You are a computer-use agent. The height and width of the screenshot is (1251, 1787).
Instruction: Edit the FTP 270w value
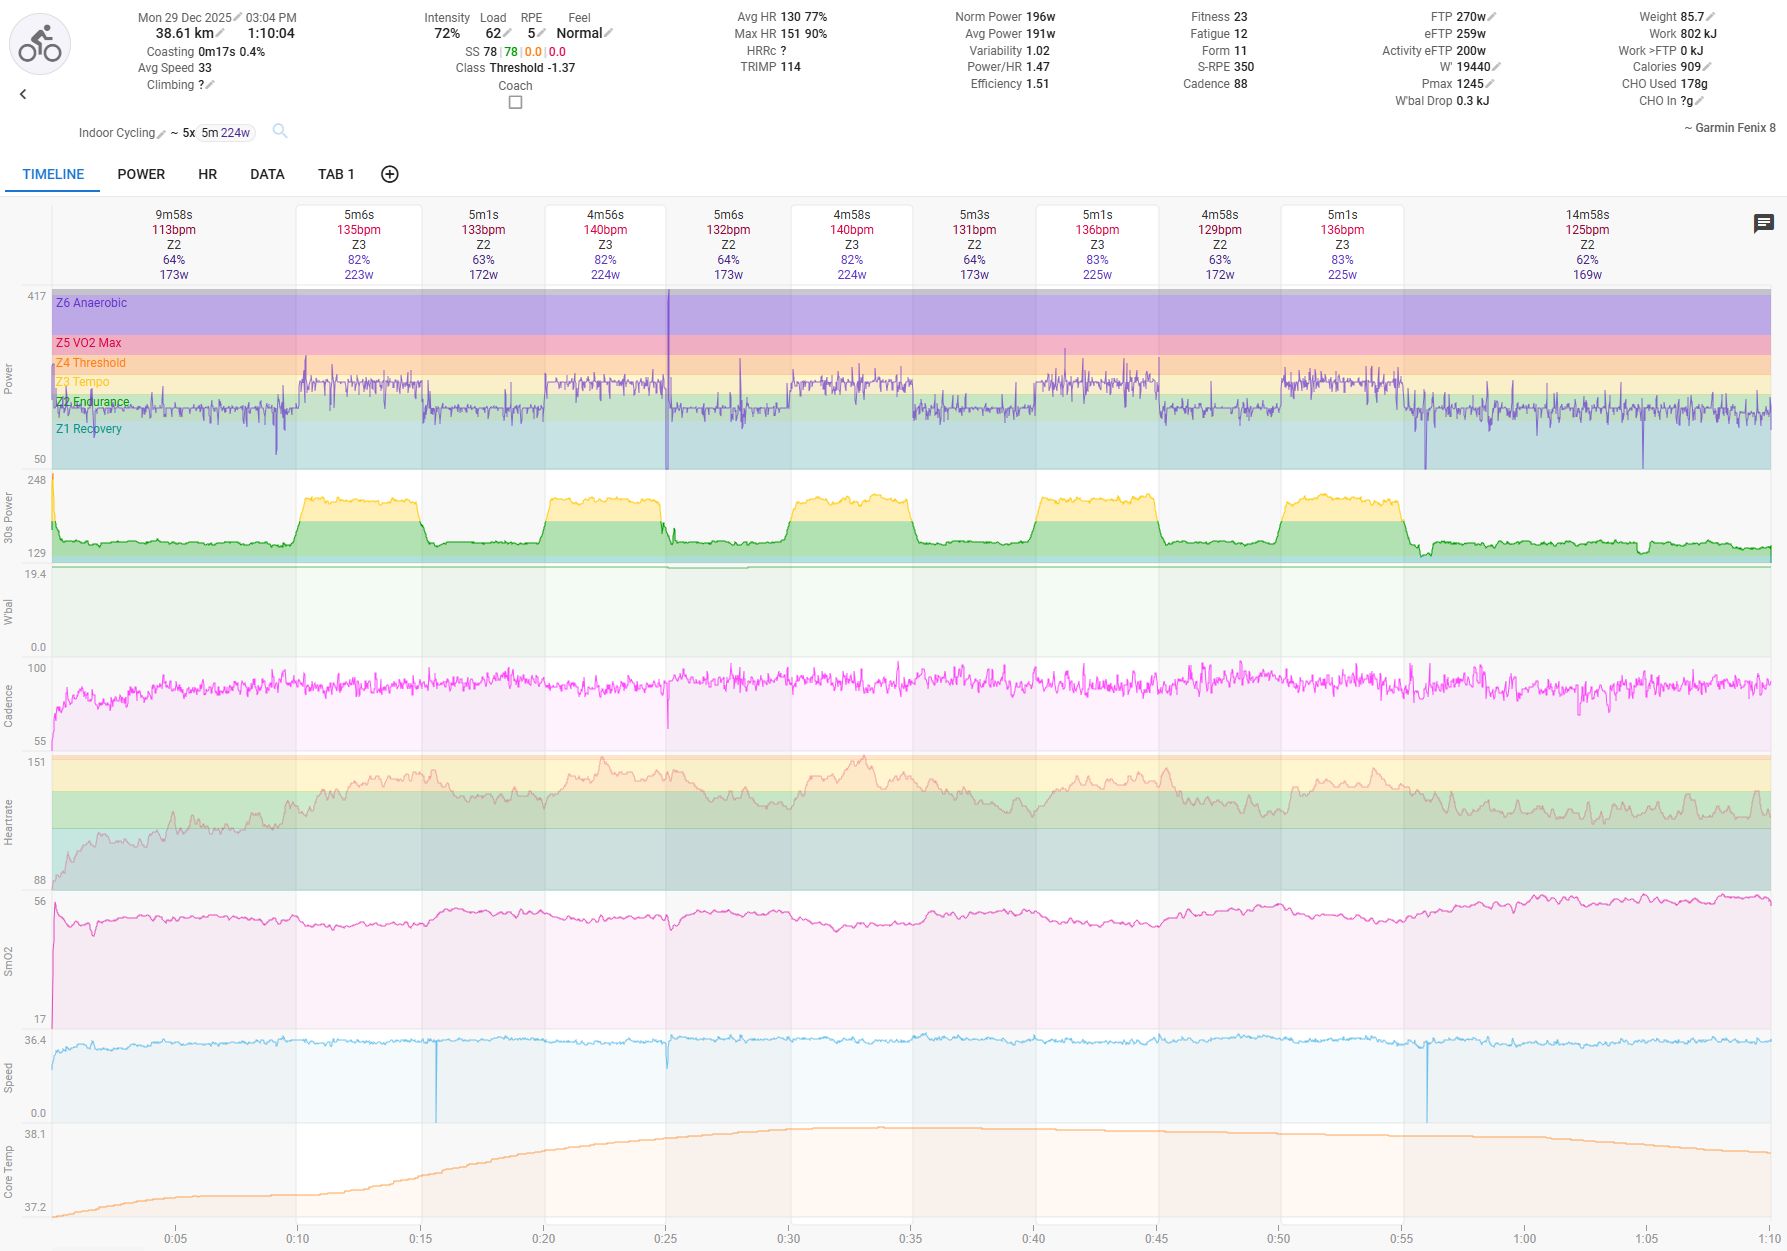[x=1492, y=17]
